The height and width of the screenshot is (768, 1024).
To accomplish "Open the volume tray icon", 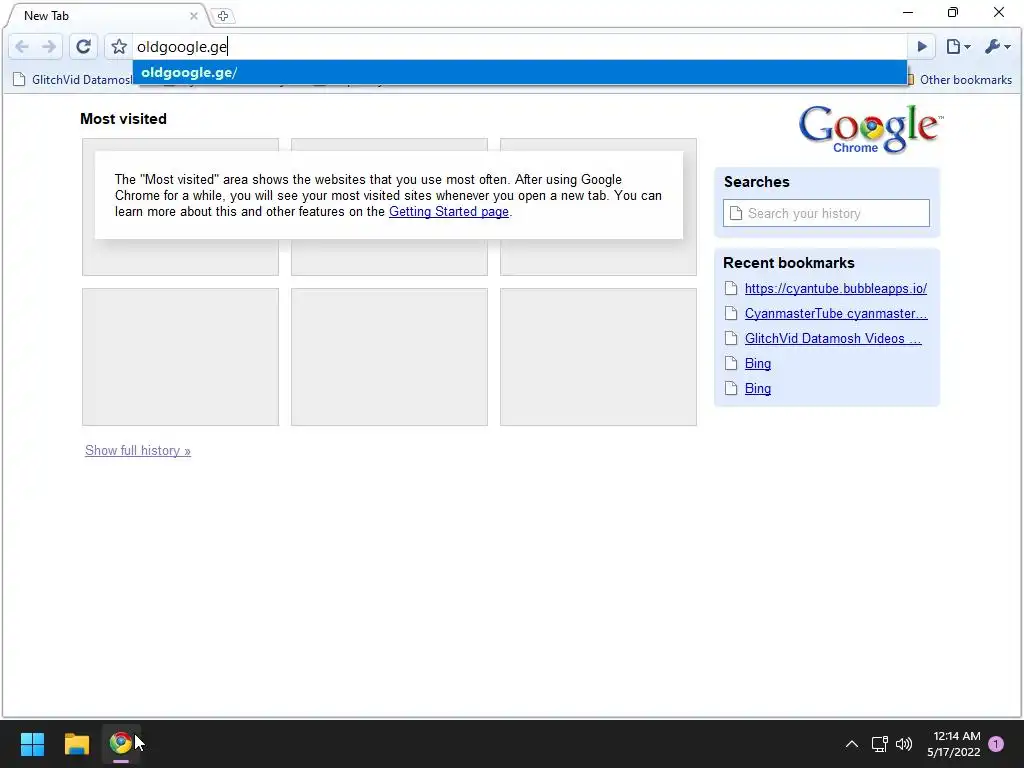I will click(904, 744).
